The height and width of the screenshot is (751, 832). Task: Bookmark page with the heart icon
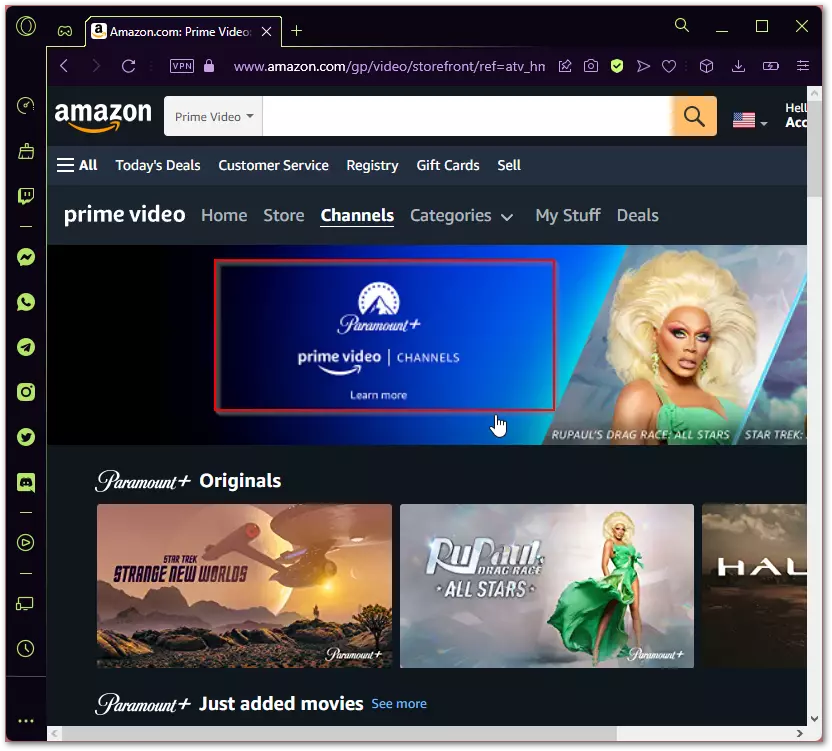(x=669, y=66)
